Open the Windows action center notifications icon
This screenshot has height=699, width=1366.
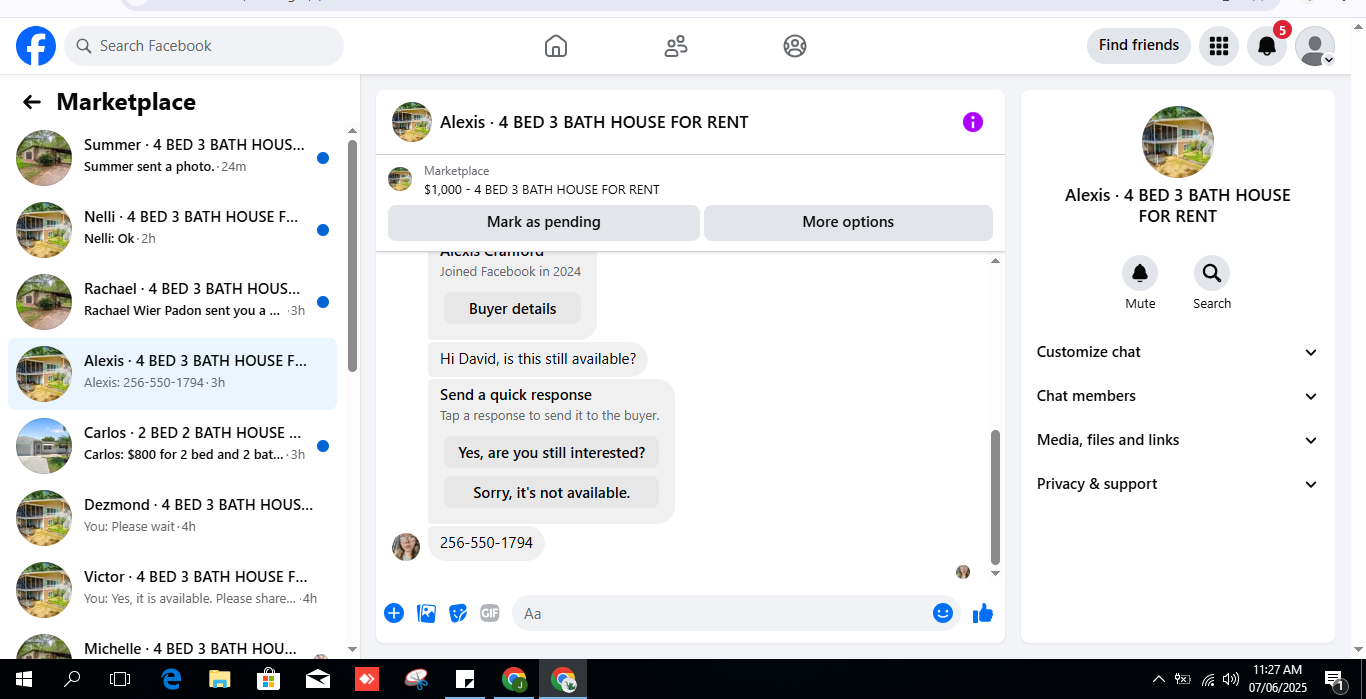[1335, 680]
